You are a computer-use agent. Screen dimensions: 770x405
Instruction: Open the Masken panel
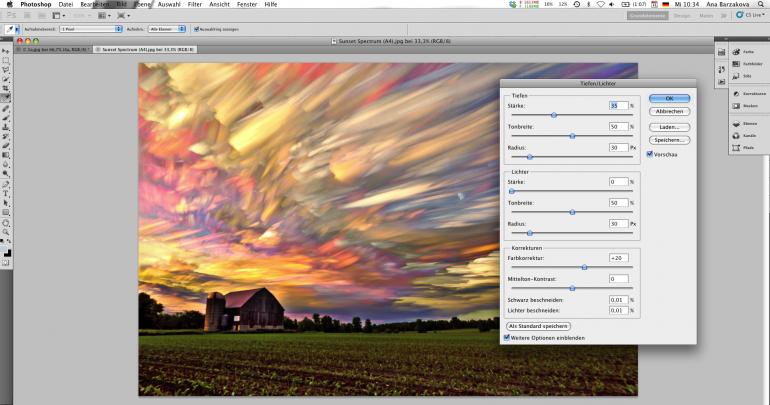tap(745, 106)
